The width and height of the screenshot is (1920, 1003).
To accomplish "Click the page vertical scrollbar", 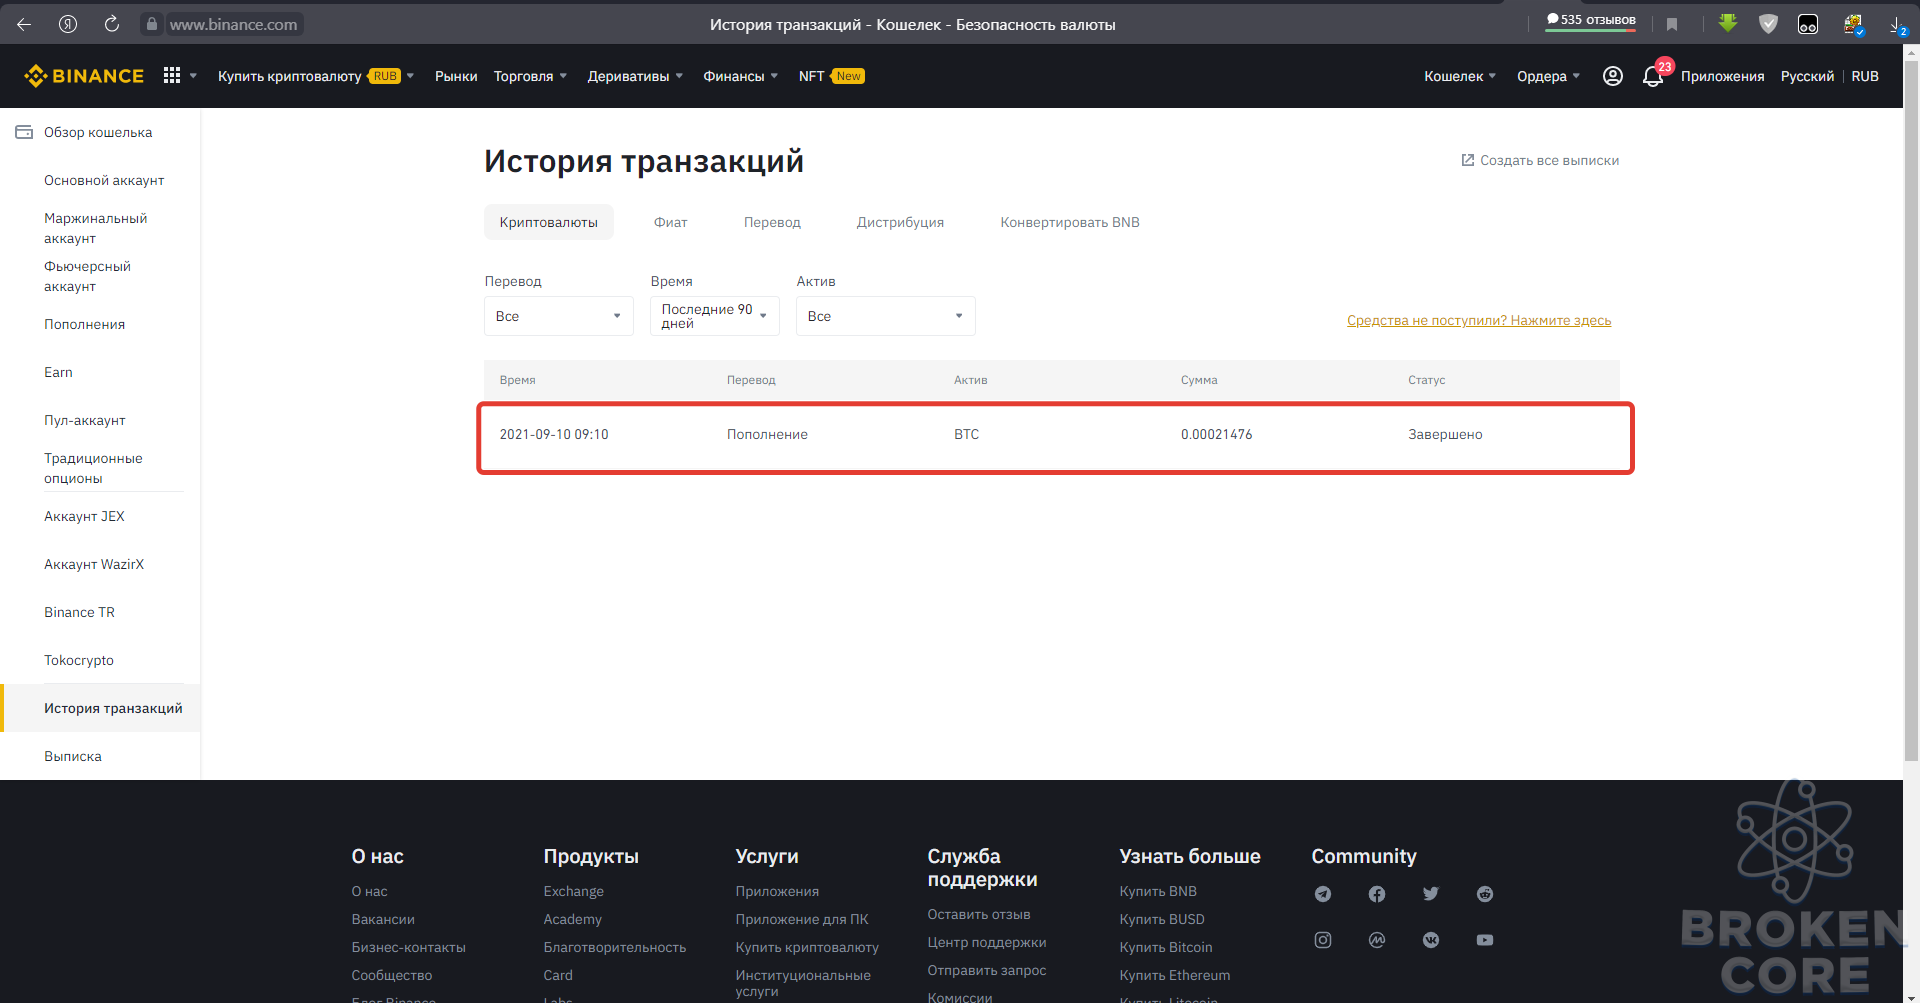I will pos(1911,410).
